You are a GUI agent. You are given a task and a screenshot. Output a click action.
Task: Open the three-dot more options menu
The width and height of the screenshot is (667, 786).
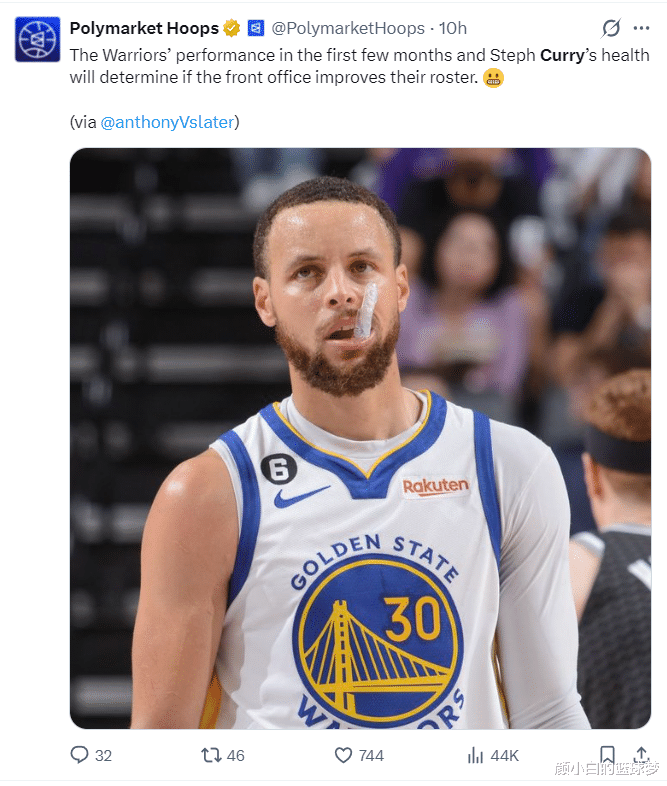coord(641,28)
